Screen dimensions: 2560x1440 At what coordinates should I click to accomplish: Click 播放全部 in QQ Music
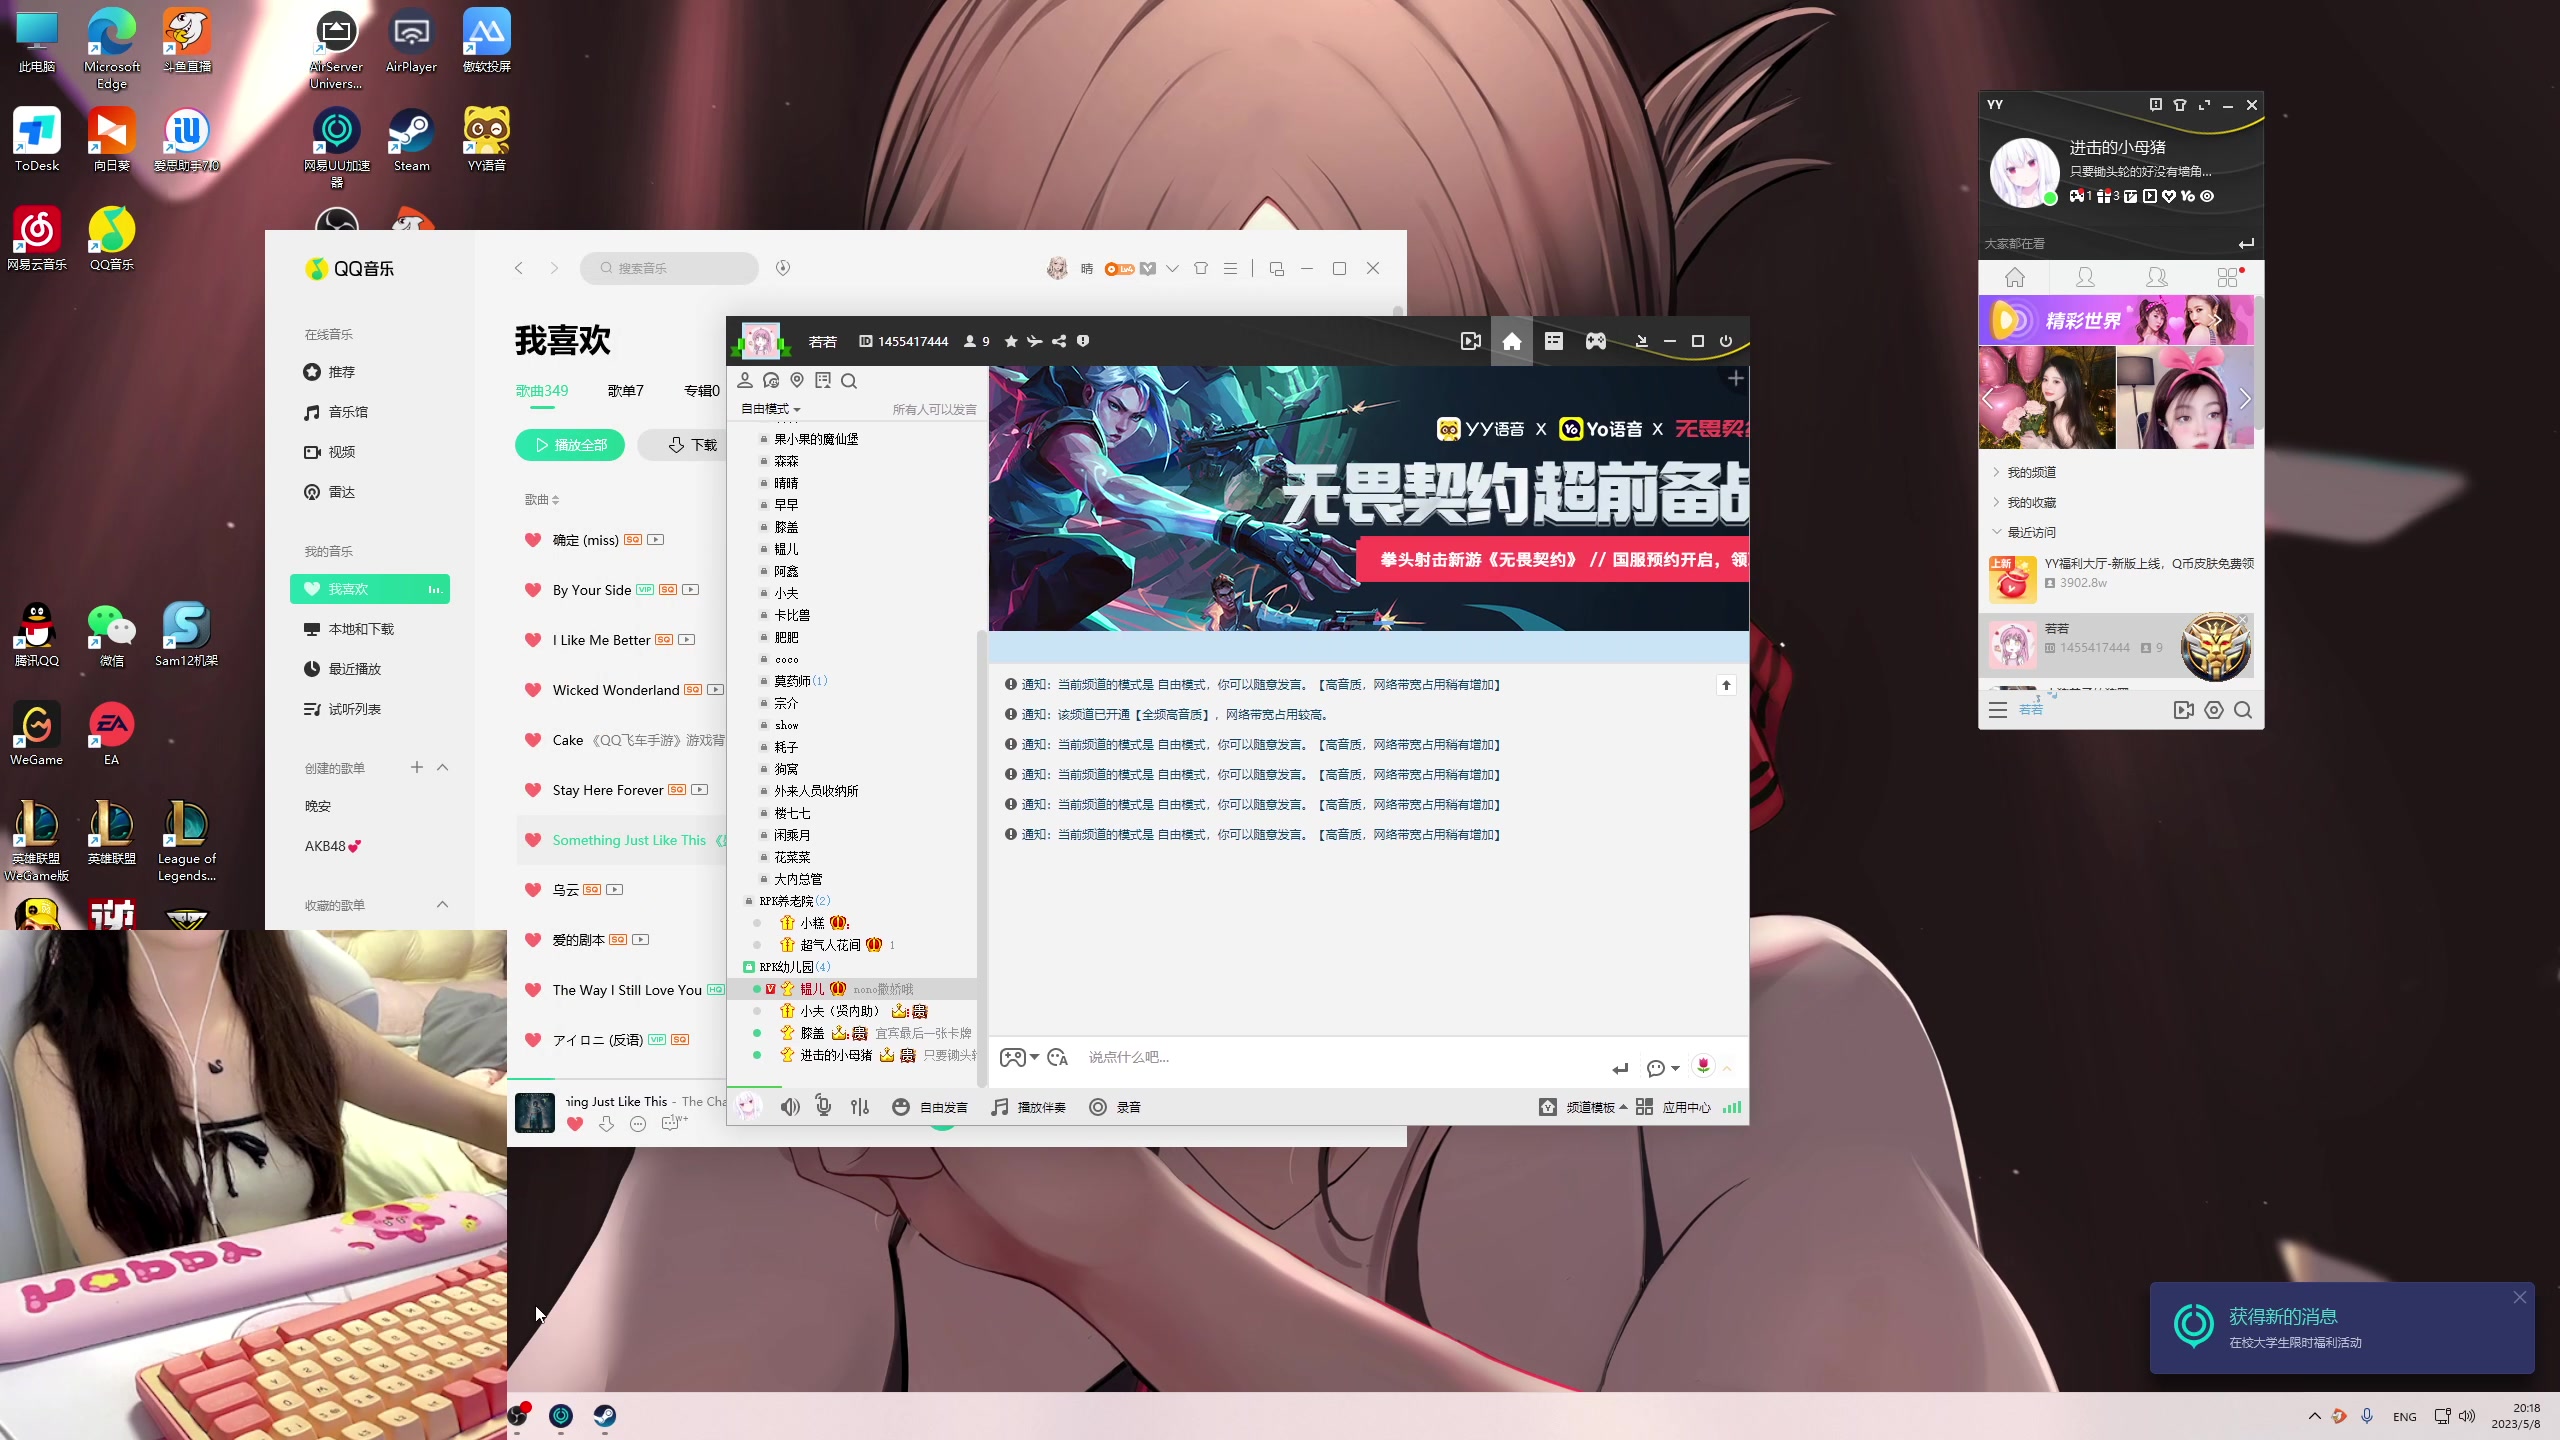pyautogui.click(x=570, y=445)
